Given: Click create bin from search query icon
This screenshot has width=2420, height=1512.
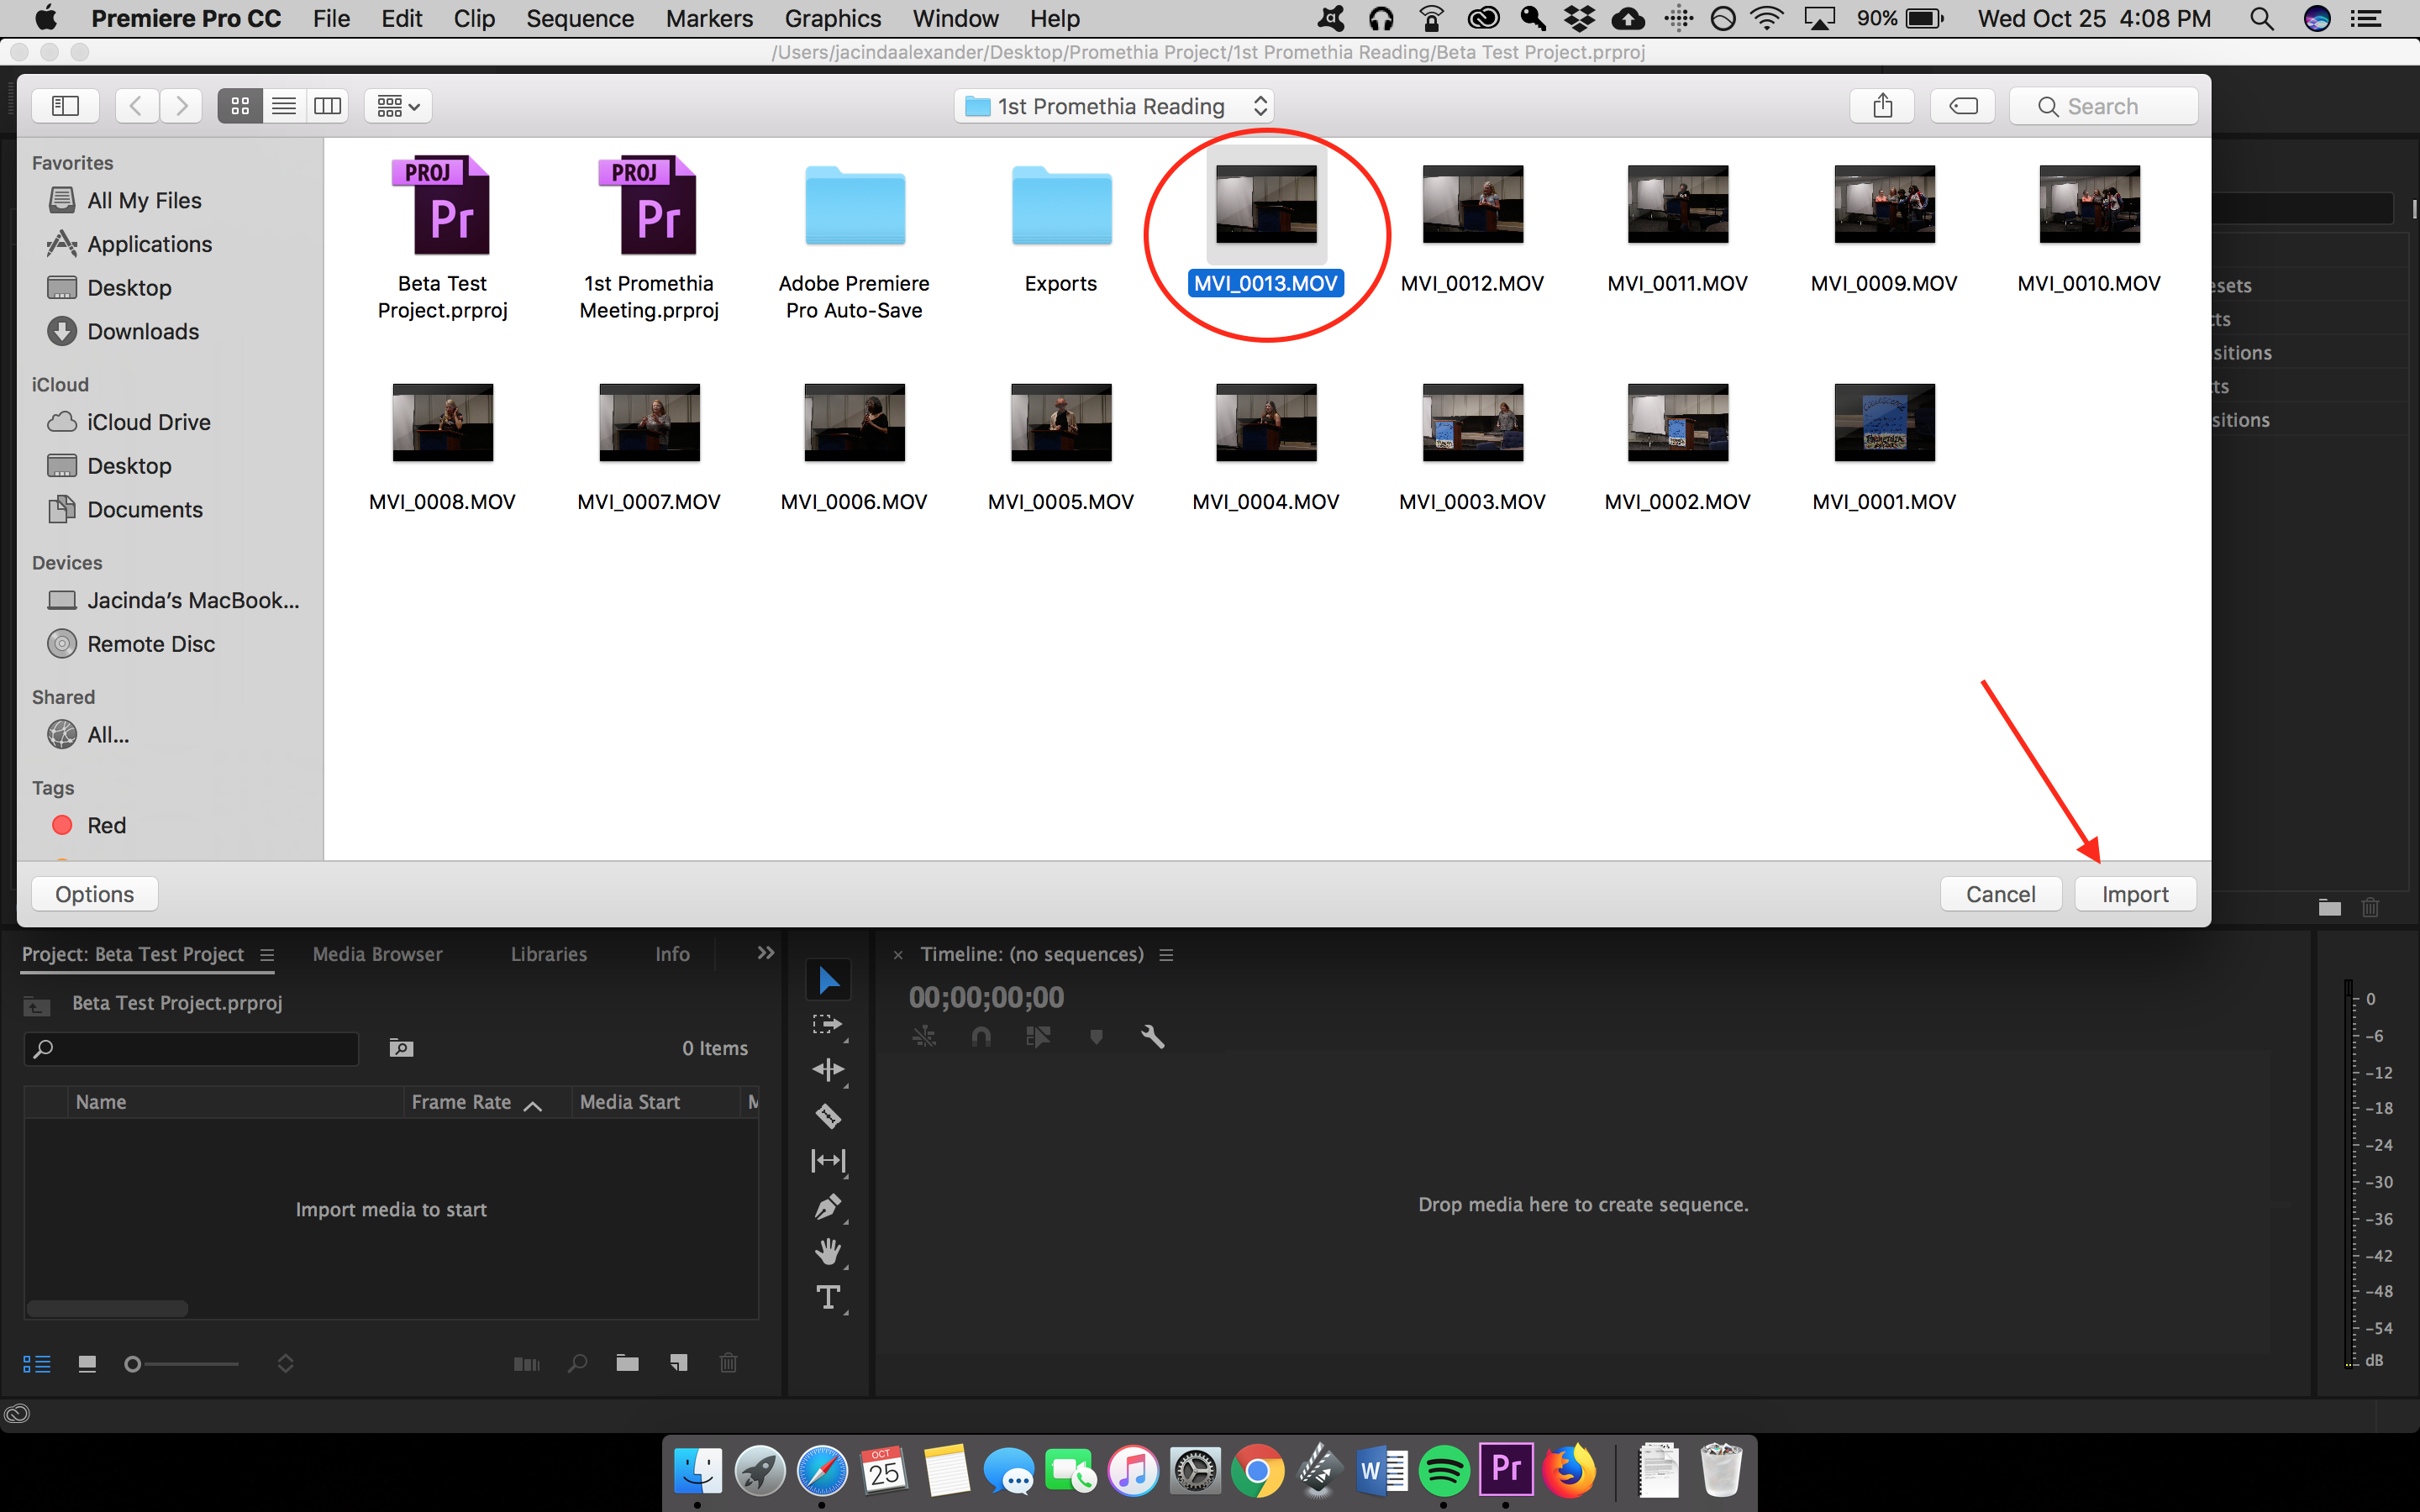Looking at the screenshot, I should tap(401, 1048).
